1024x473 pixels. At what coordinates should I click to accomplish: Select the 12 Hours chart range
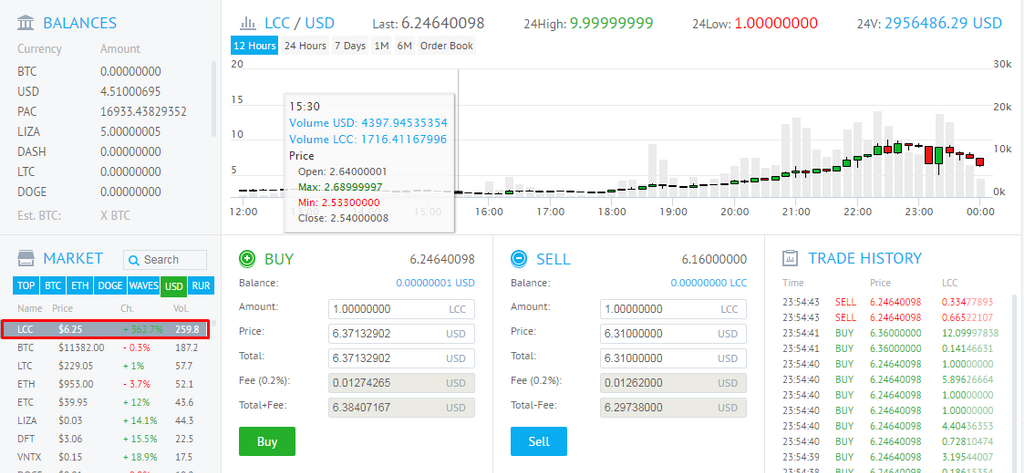[254, 46]
